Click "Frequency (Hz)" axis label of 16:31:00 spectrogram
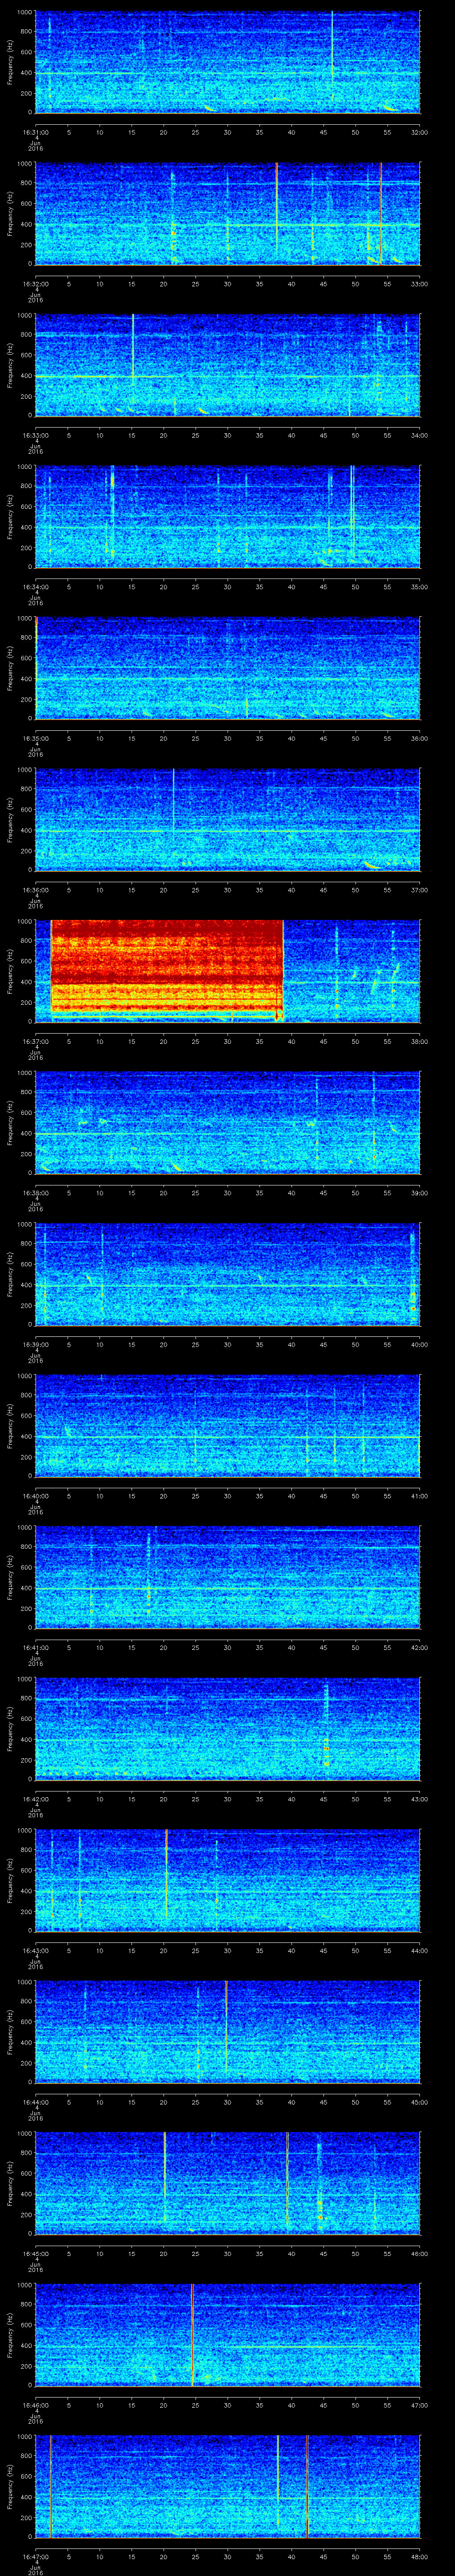 pyautogui.click(x=10, y=63)
